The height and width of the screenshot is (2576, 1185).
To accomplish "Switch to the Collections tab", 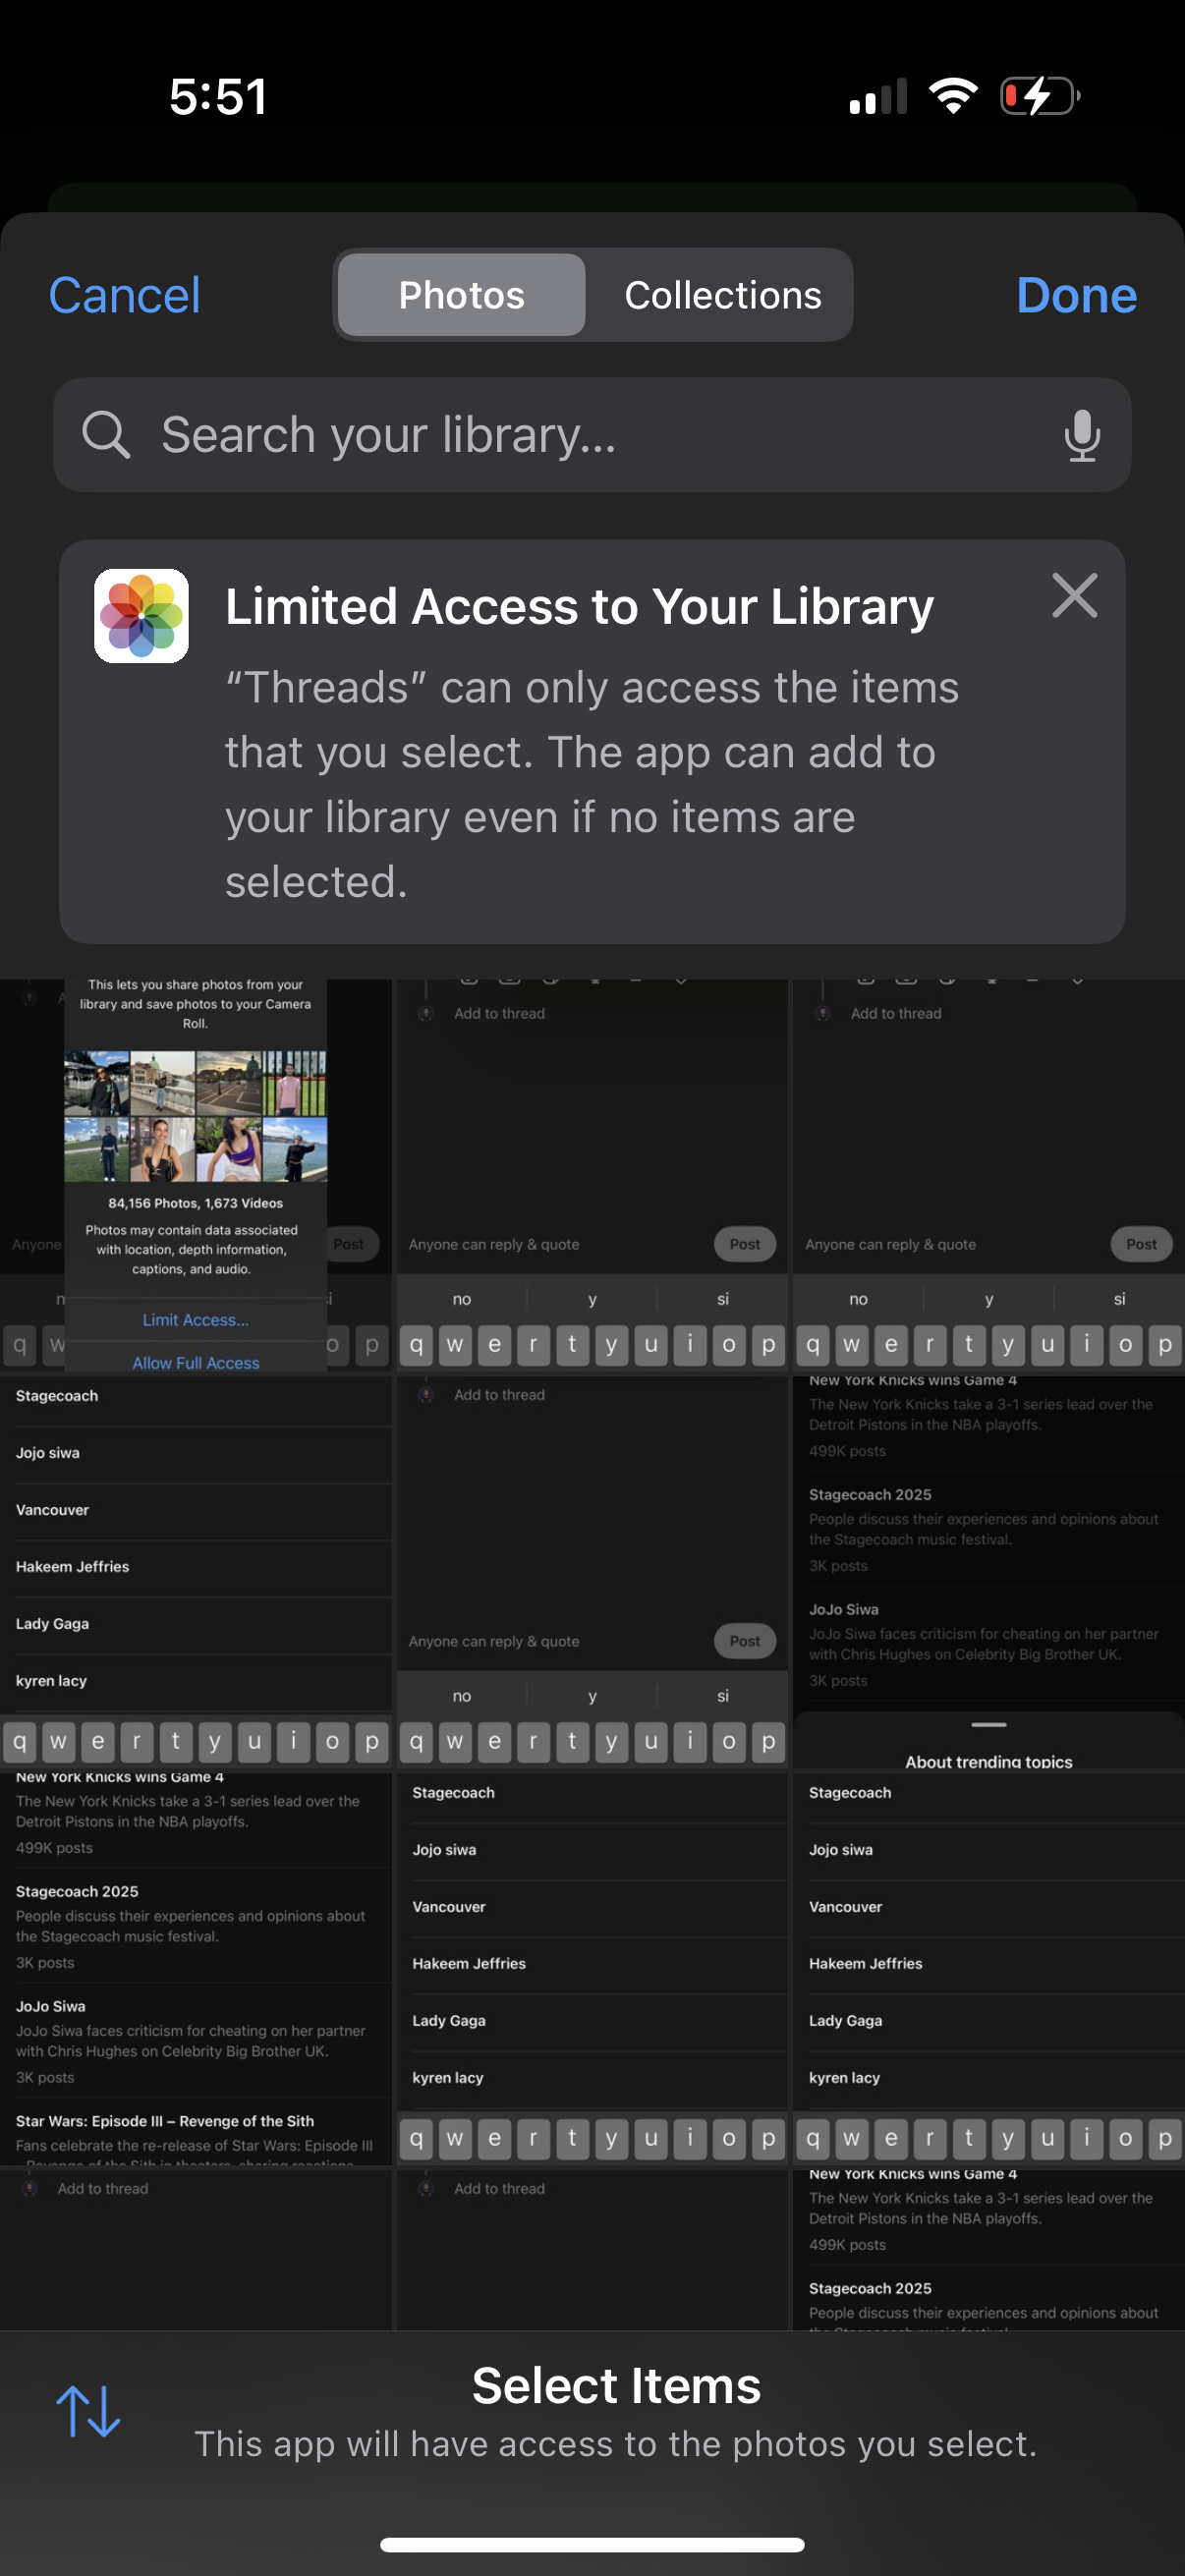I will point(722,295).
